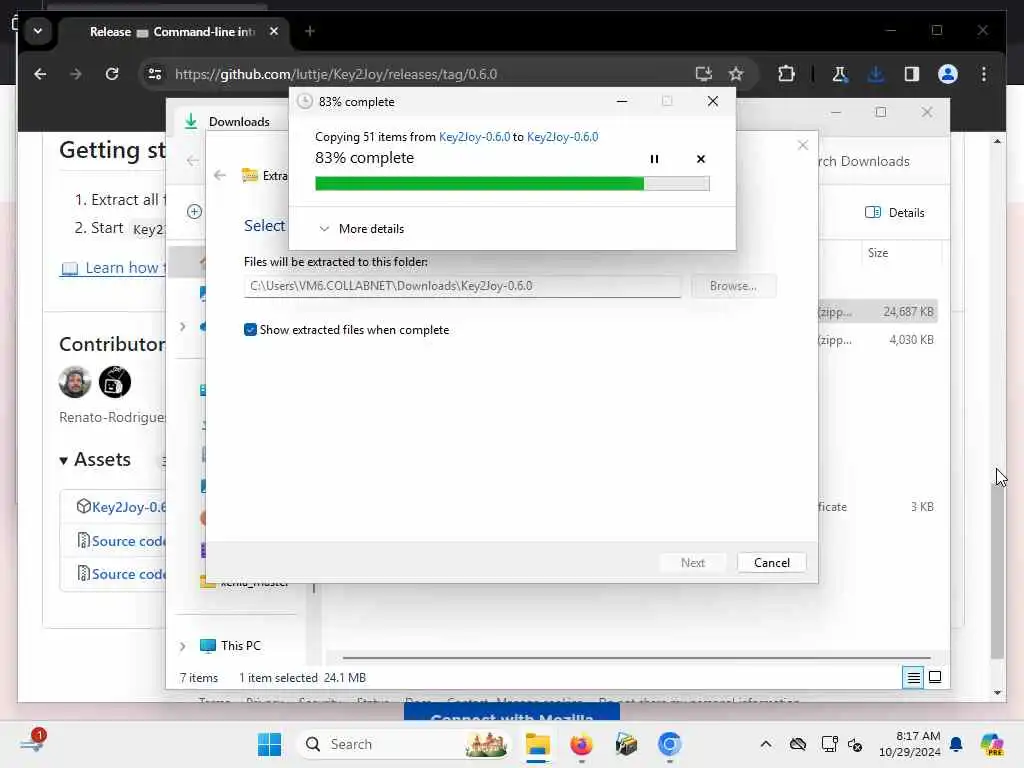Viewport: 1024px width, 768px height.
Task: Open second contributor dark avatar
Action: pos(115,382)
